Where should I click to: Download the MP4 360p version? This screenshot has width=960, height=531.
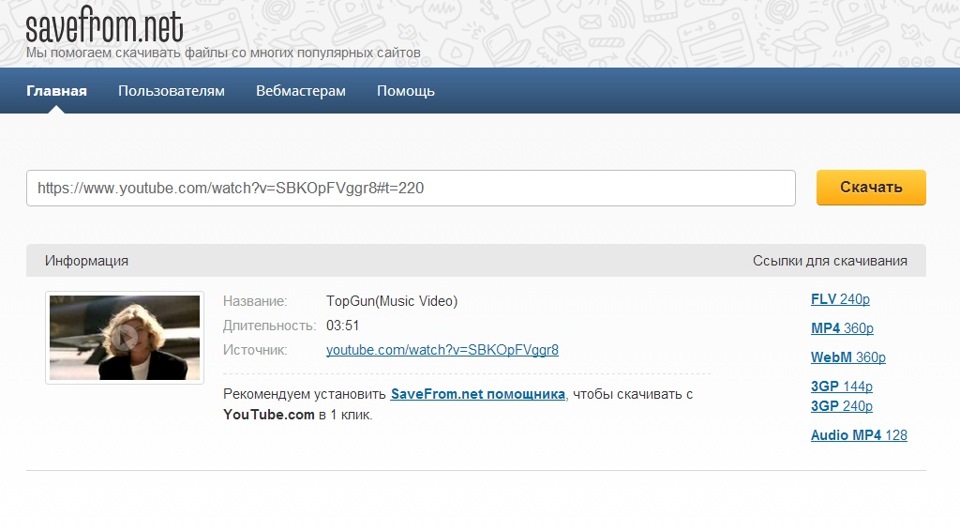[x=842, y=328]
